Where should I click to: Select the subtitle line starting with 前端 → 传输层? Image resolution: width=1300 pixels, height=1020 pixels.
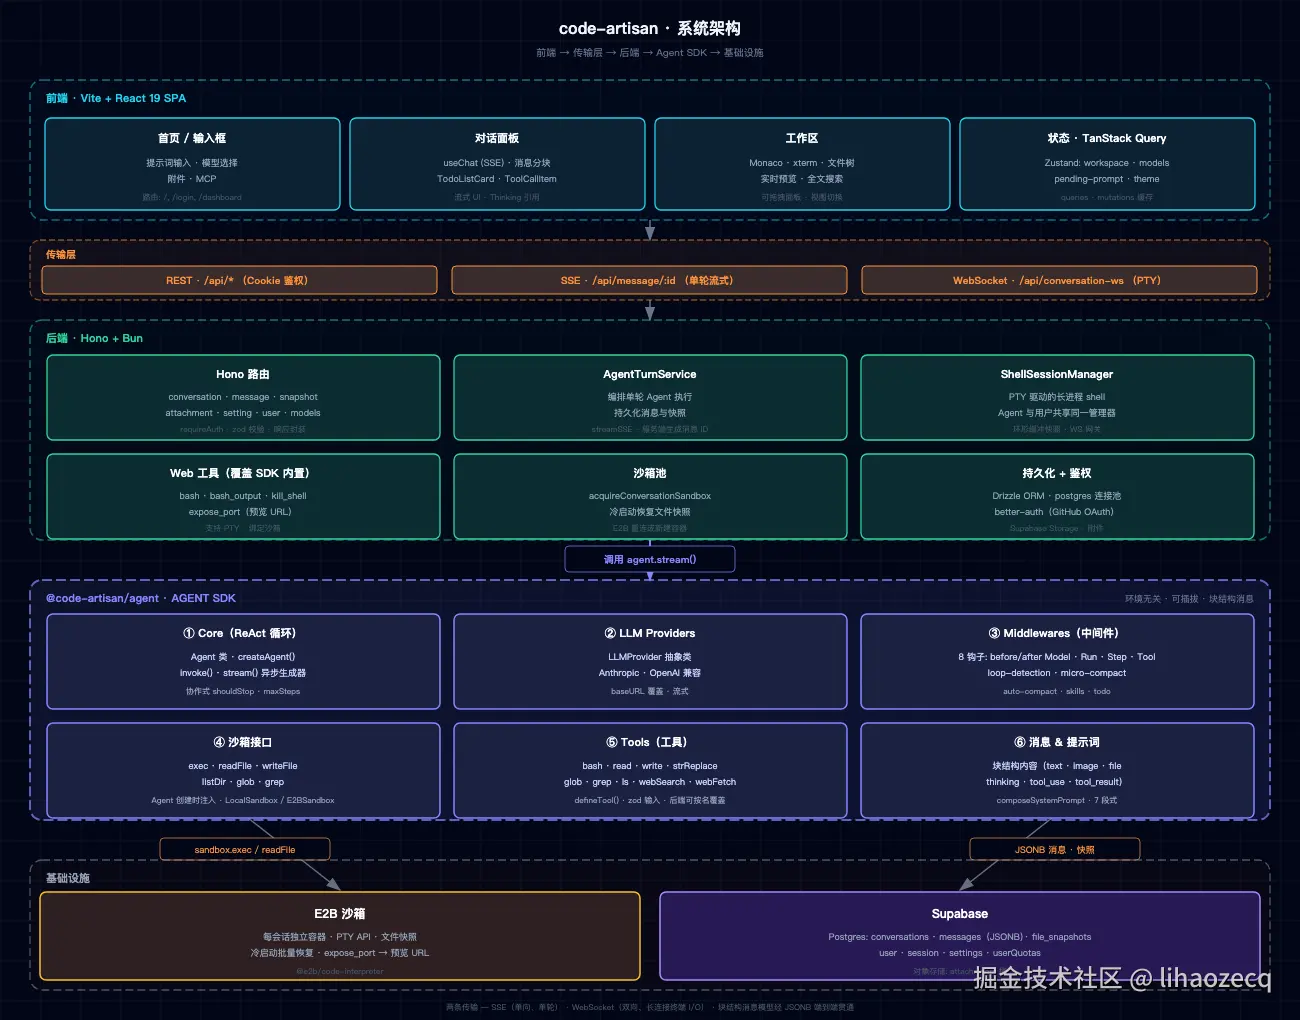click(x=650, y=53)
